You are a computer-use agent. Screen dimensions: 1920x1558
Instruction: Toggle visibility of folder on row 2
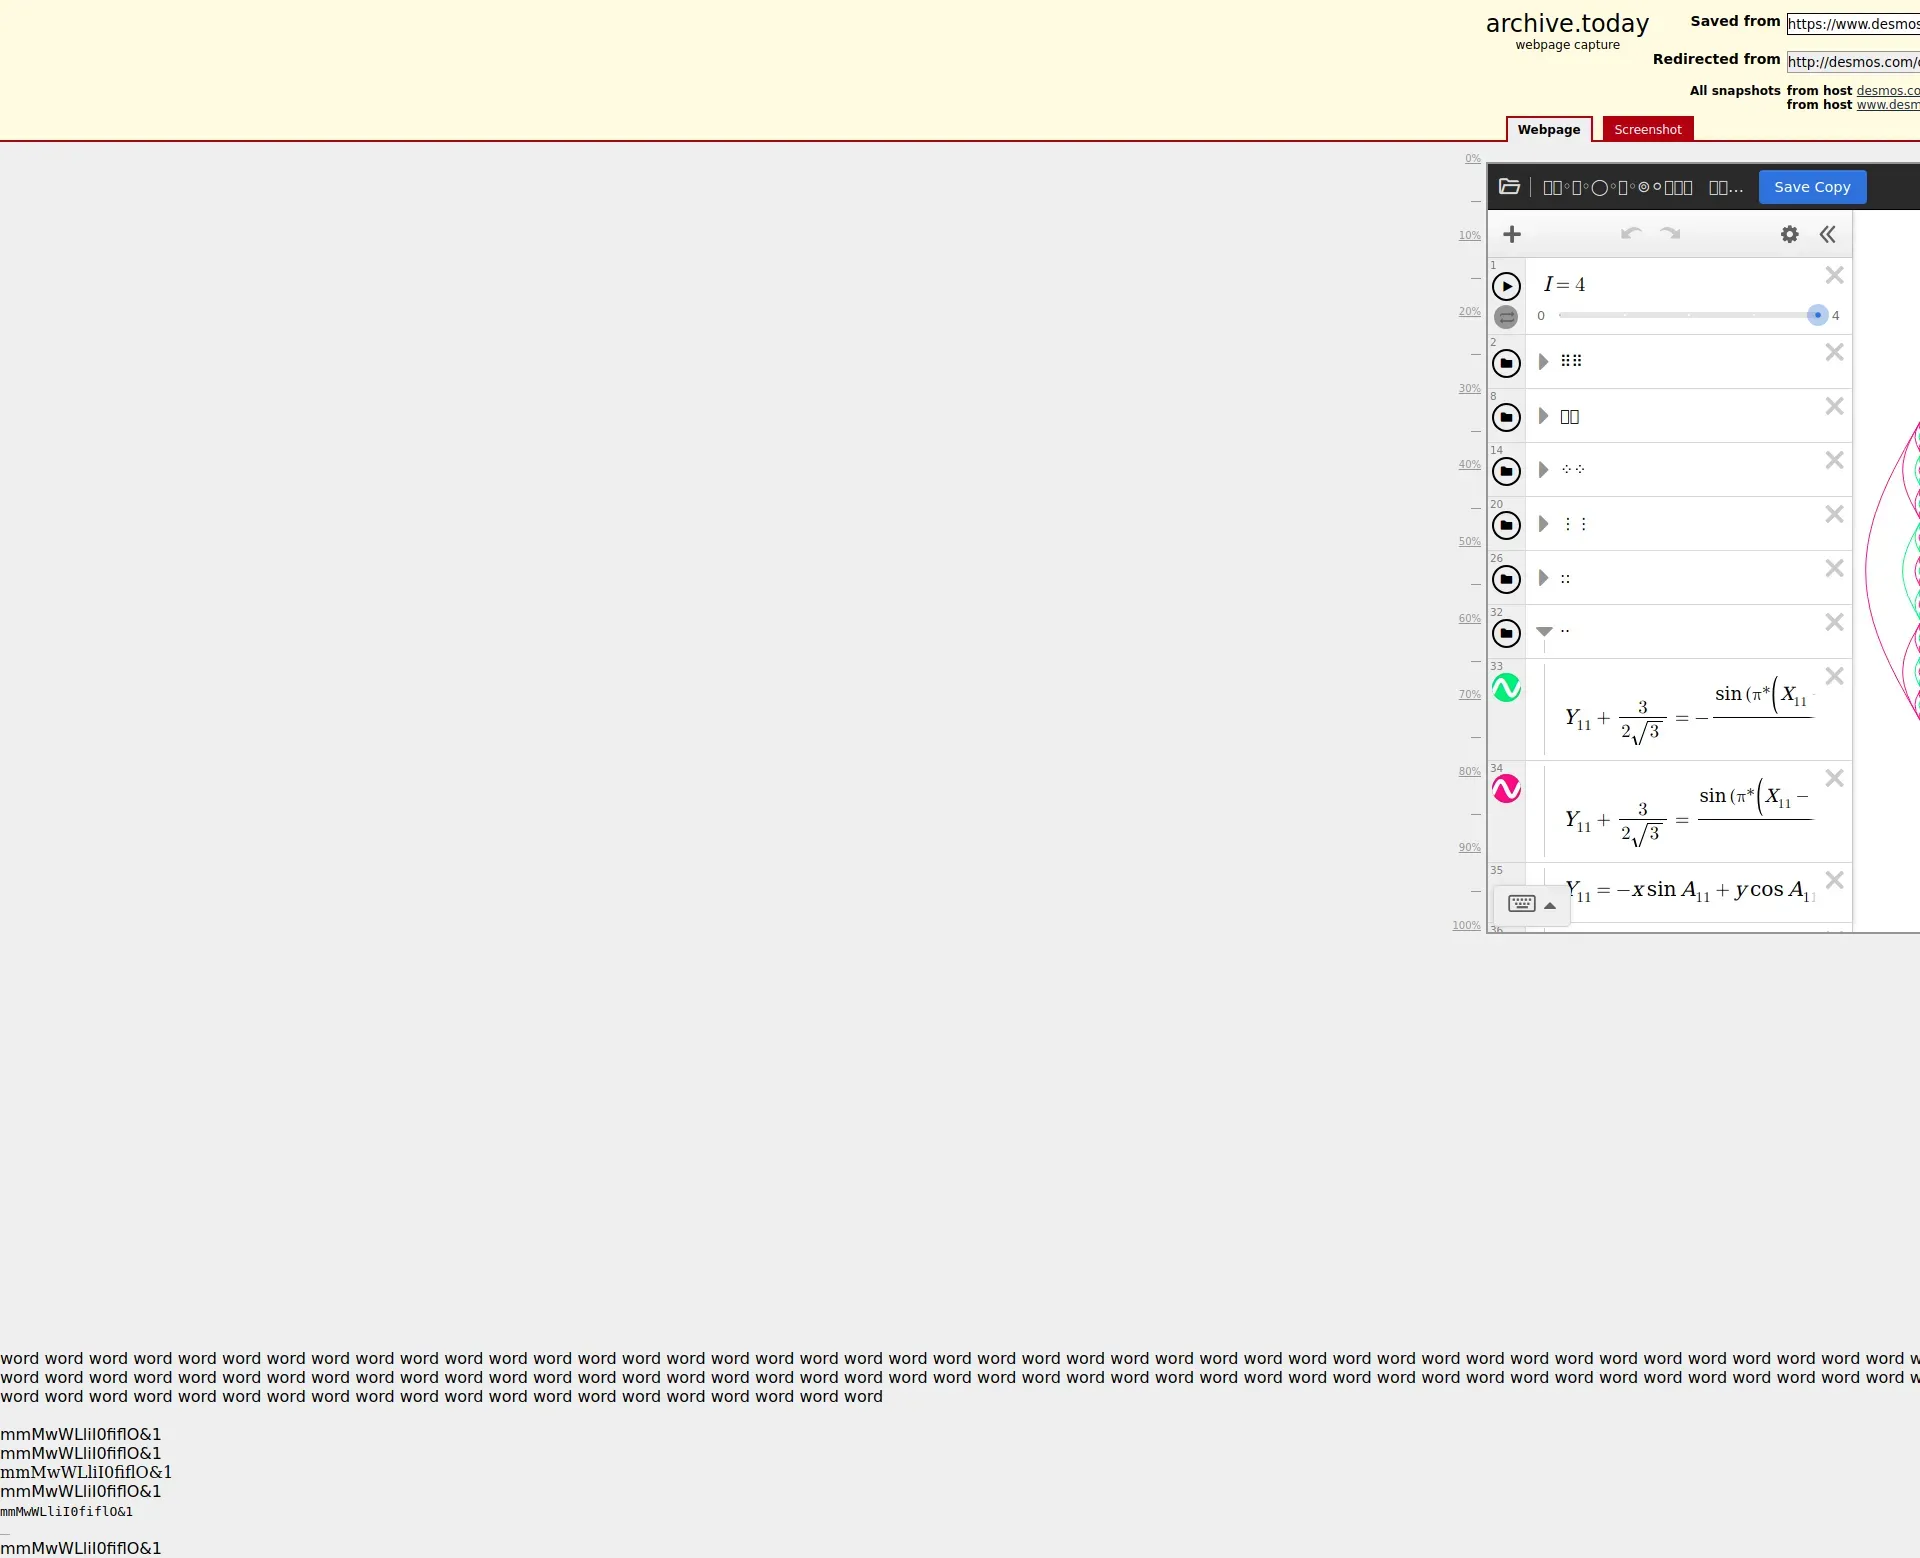tap(1506, 363)
